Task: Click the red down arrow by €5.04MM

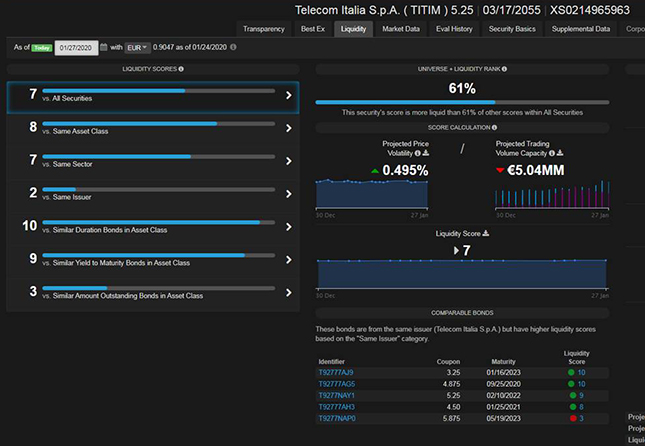Action: (x=500, y=170)
